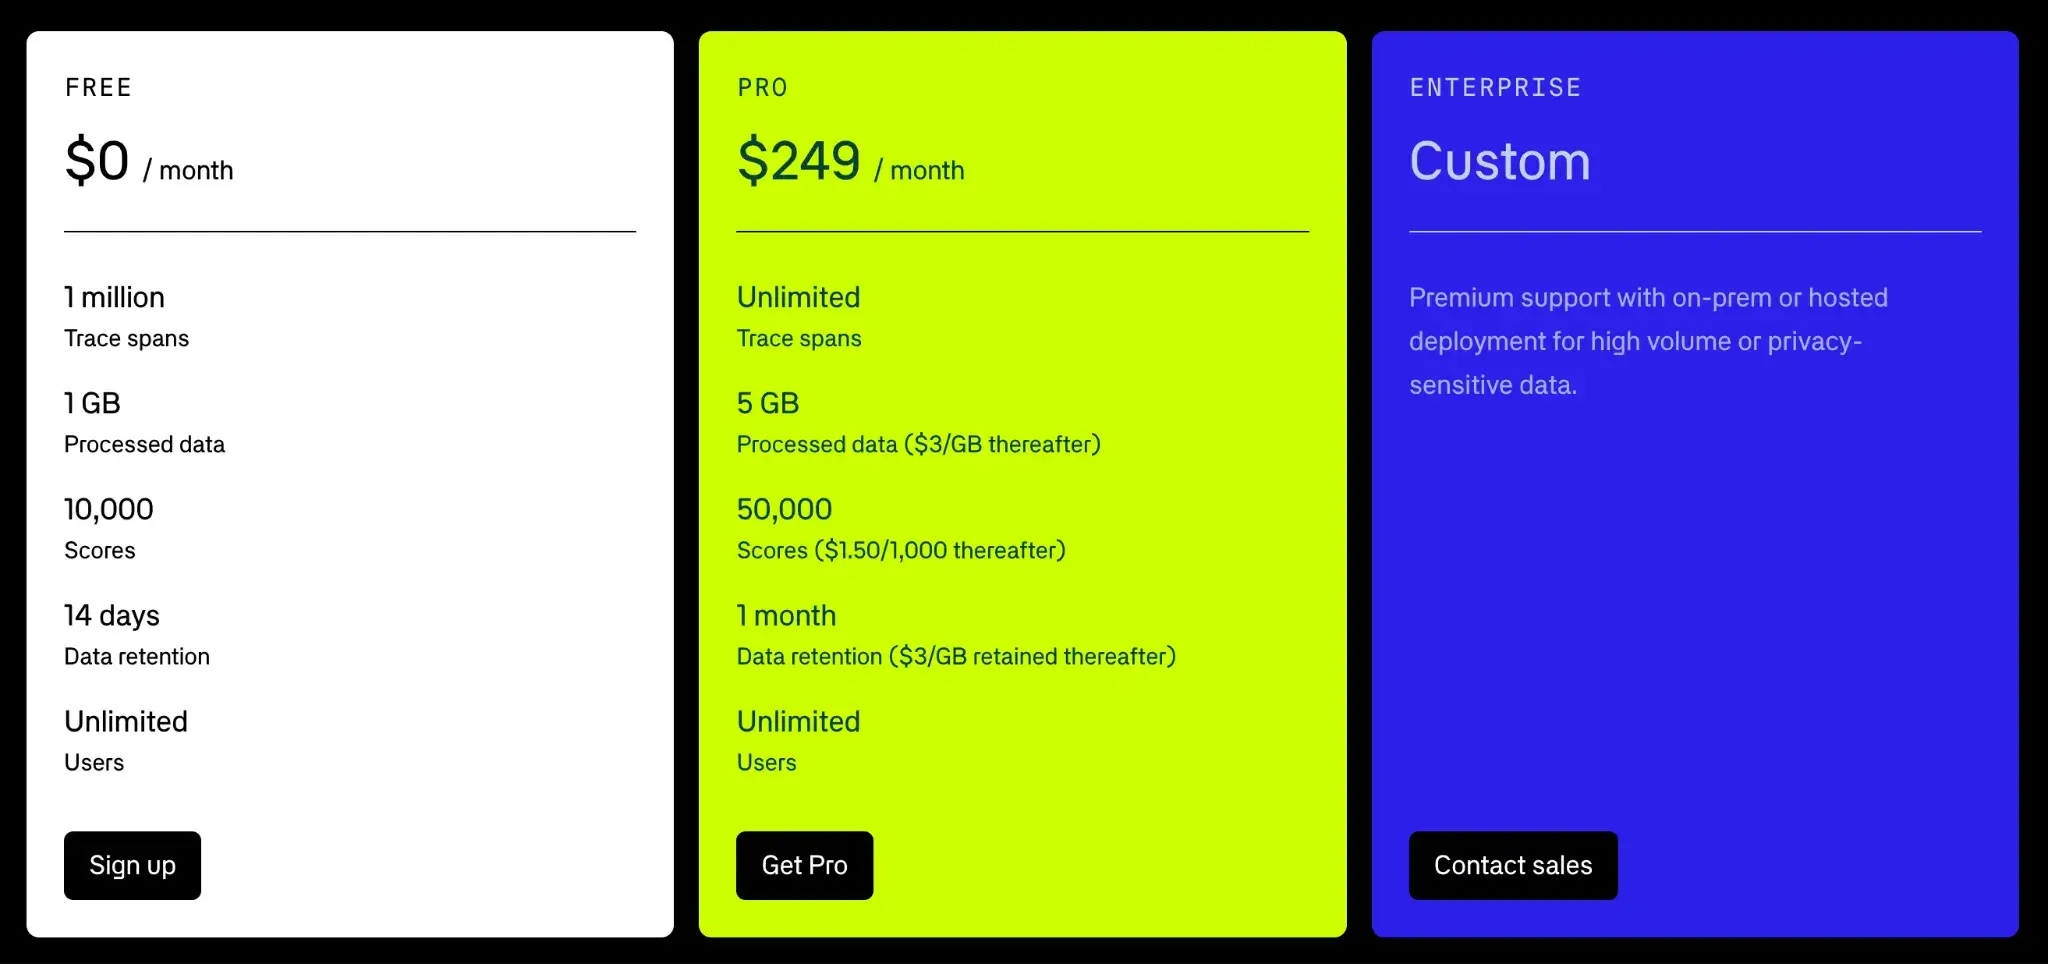Click the $0 / month price
Viewport: 2048px width, 964px height.
point(148,163)
